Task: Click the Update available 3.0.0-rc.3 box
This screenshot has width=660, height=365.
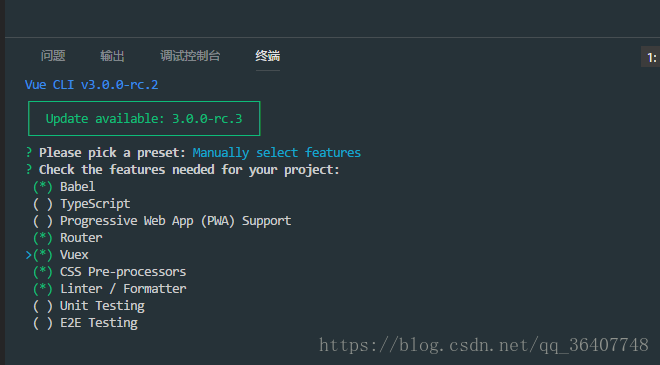Action: click(x=144, y=118)
